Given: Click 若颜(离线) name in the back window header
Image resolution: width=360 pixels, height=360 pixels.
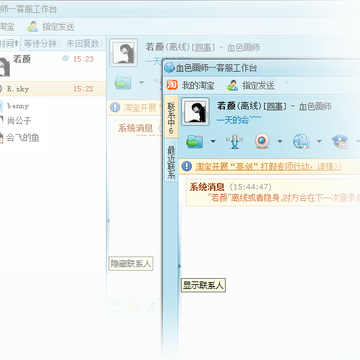Looking at the screenshot, I should point(167,47).
